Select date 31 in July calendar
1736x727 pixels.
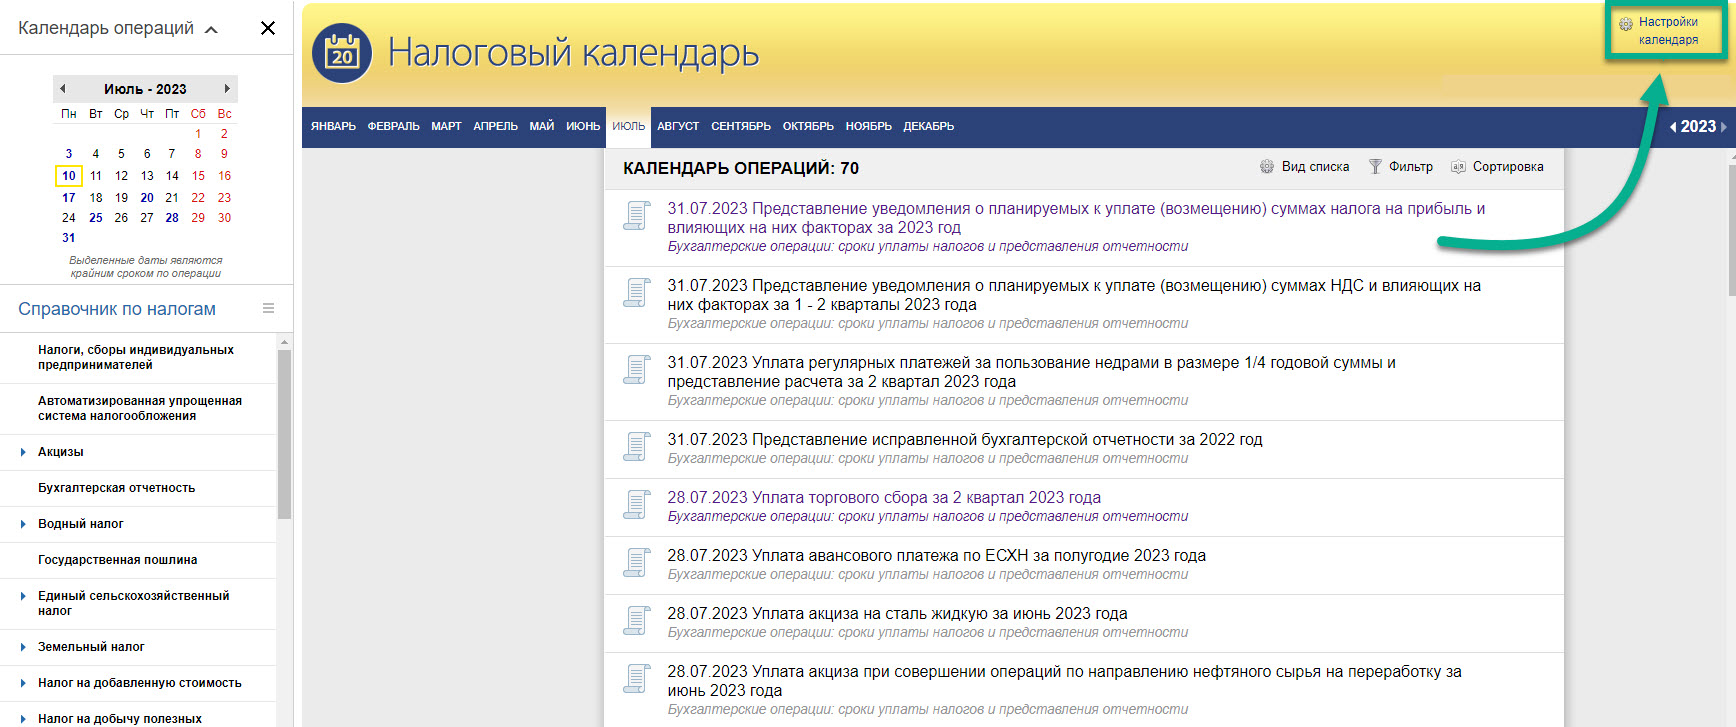point(68,238)
